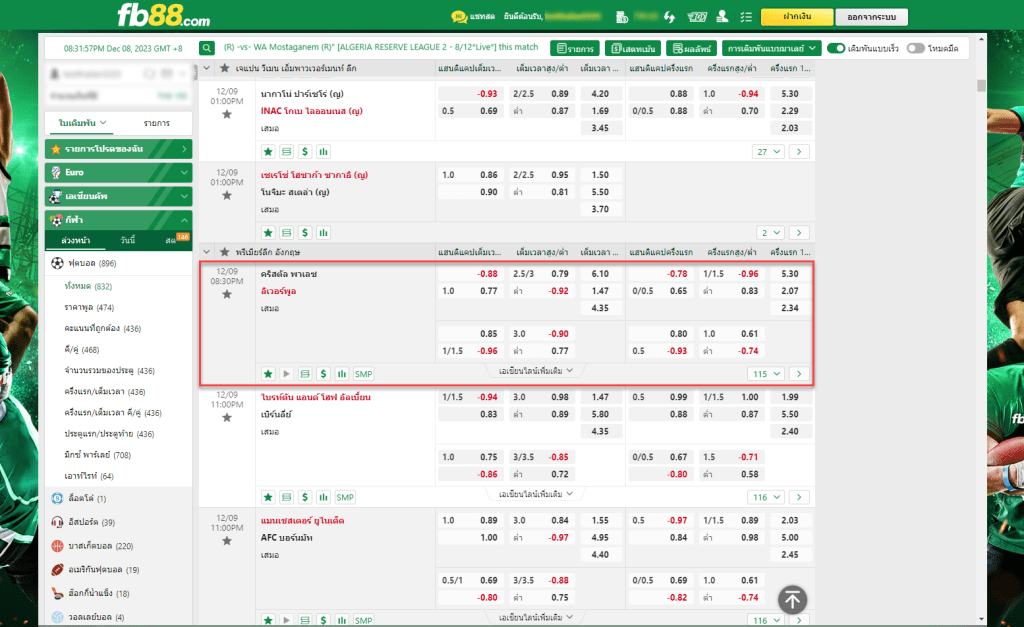Select คะแนนที่ถูกต้อง (436) in sidebar

click(x=103, y=329)
